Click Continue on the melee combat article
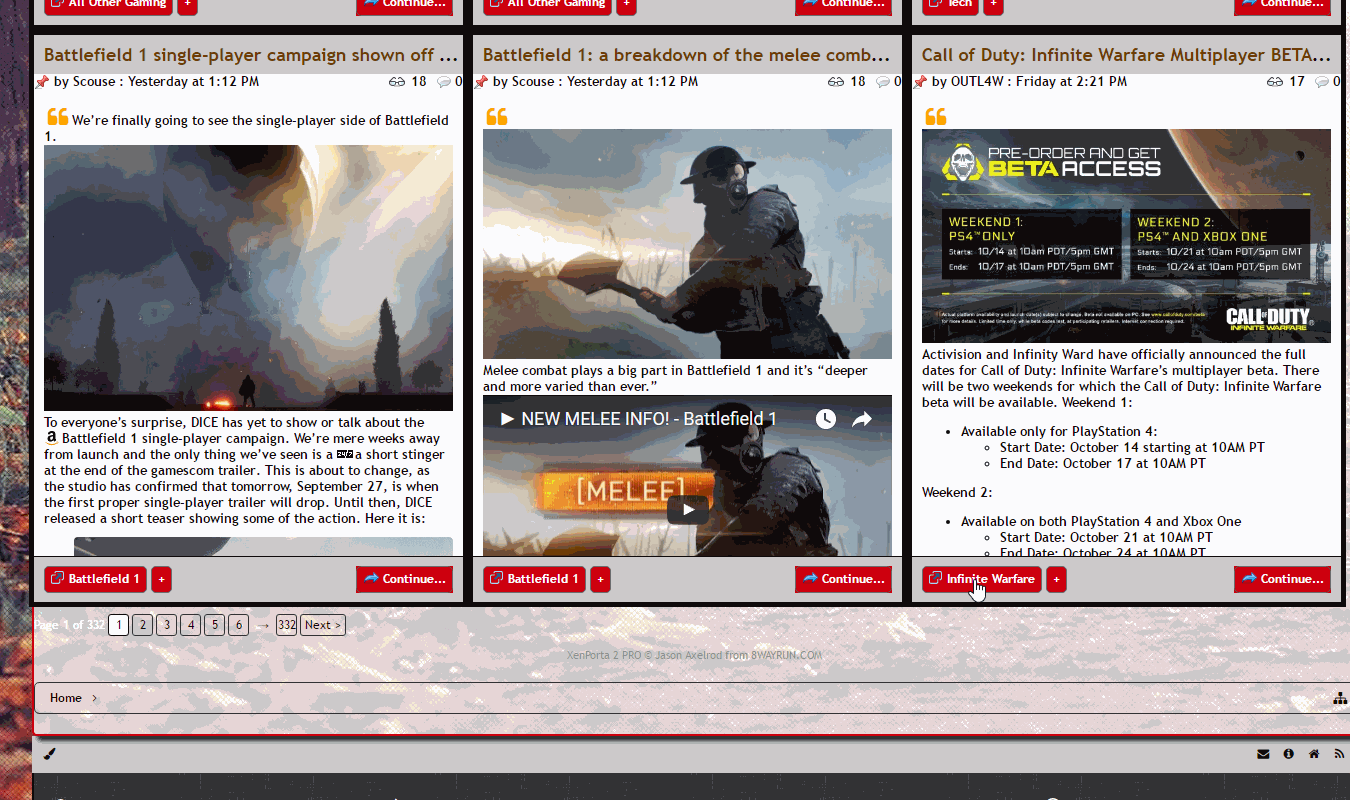The height and width of the screenshot is (800, 1350). (843, 579)
